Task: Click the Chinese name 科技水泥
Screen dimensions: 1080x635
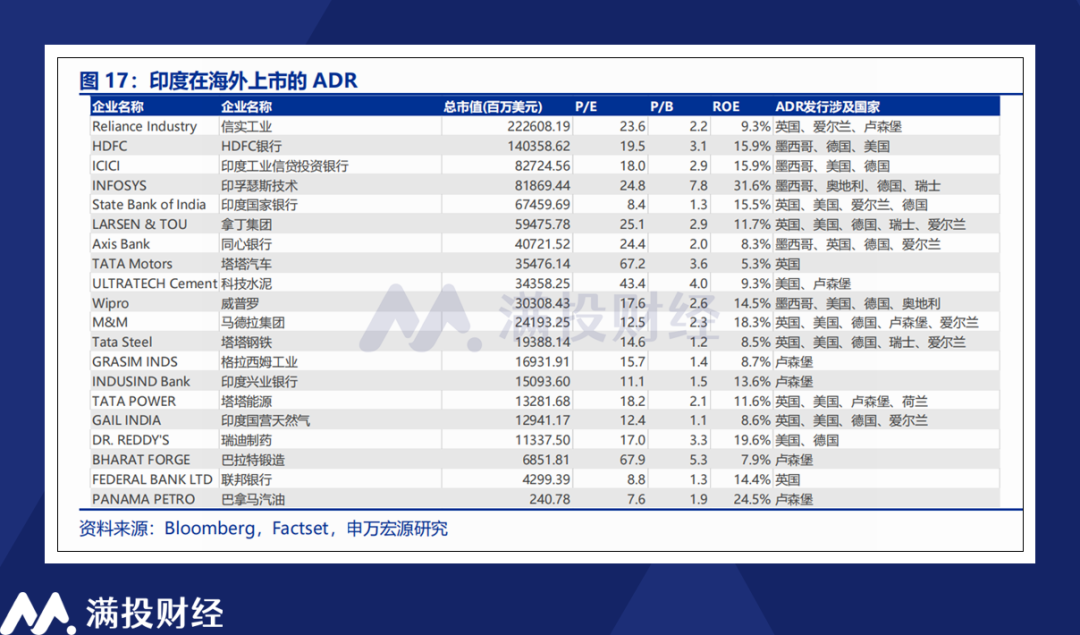Action: point(247,283)
